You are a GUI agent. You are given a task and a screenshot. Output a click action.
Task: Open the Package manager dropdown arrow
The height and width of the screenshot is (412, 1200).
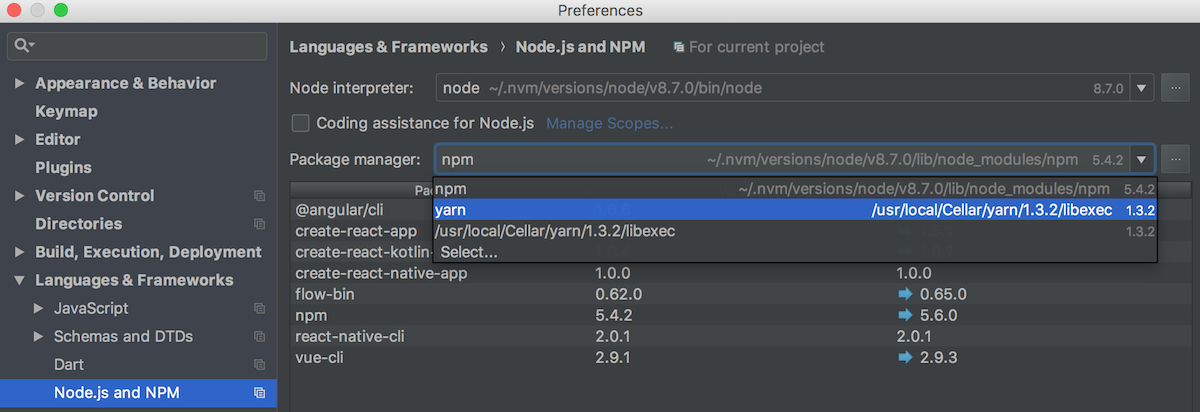1142,159
